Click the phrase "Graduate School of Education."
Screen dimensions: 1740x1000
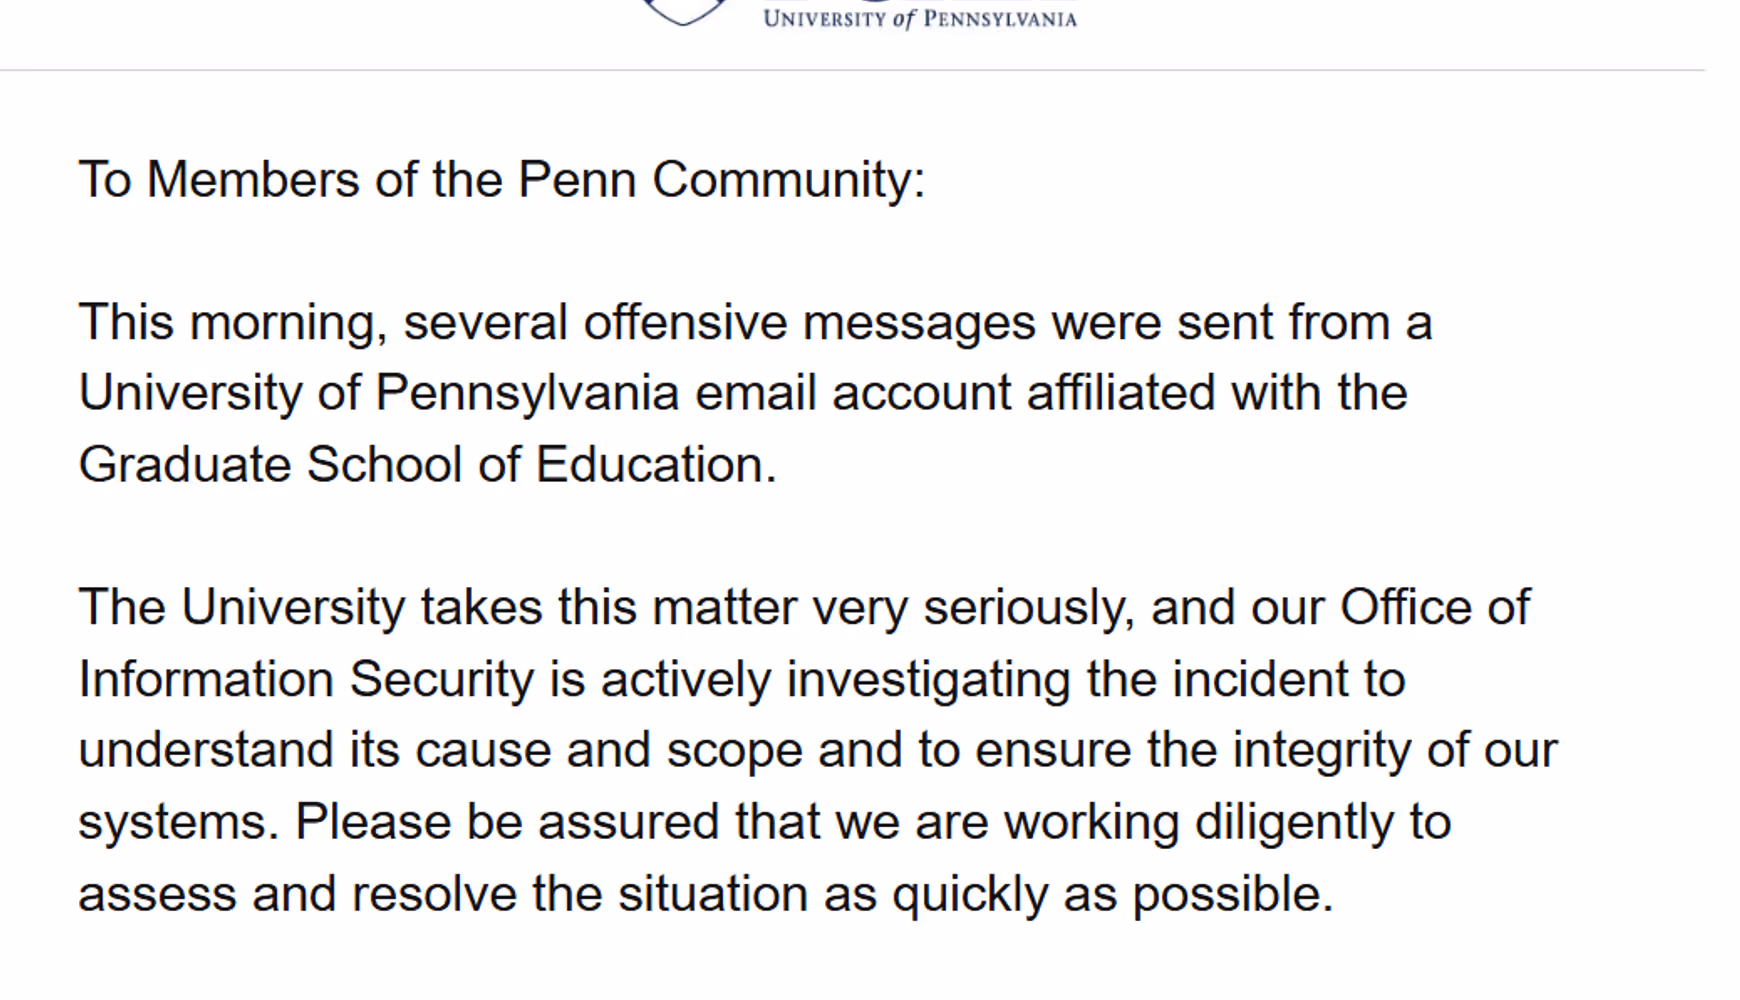coord(427,465)
